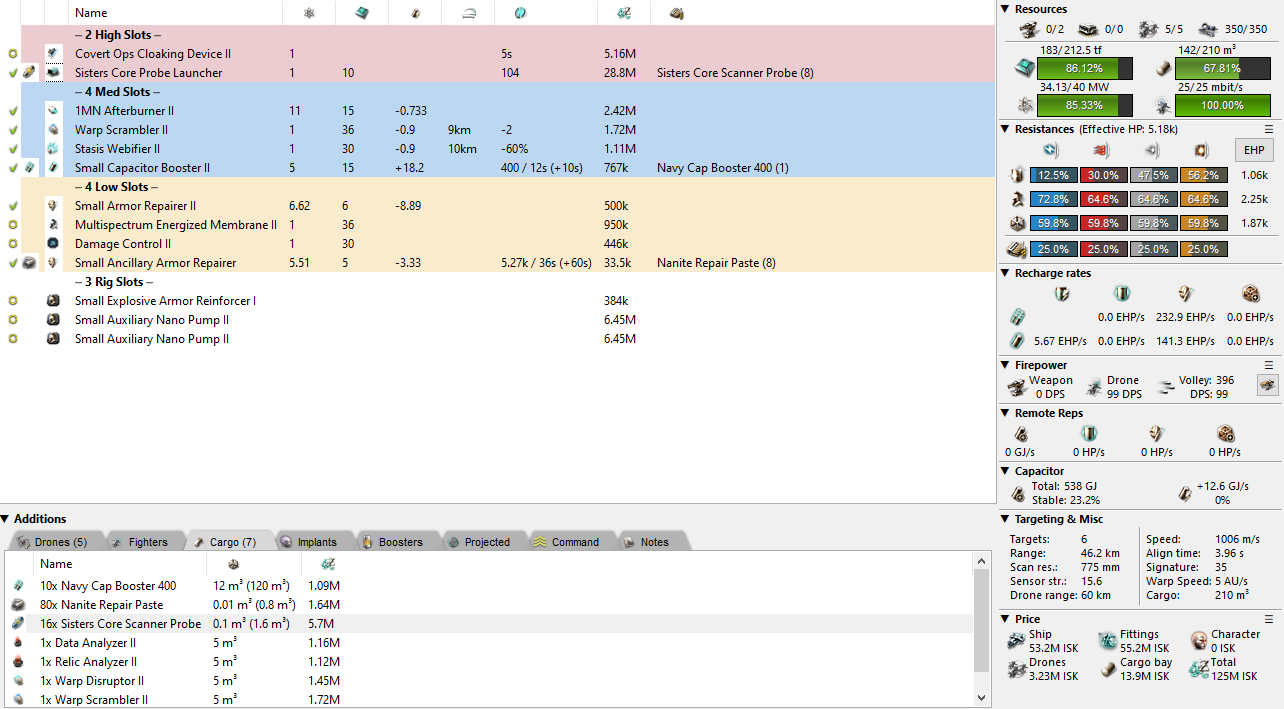Click the powergrid column header icon
This screenshot has height=709, width=1284.
(309, 13)
